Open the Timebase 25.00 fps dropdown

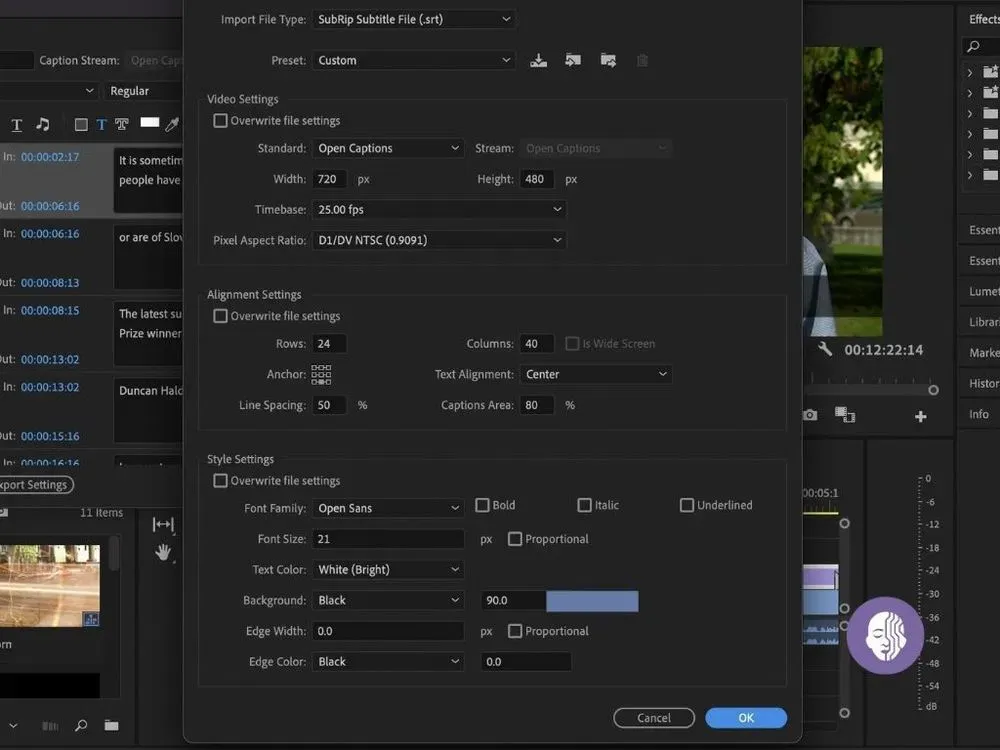pos(439,209)
